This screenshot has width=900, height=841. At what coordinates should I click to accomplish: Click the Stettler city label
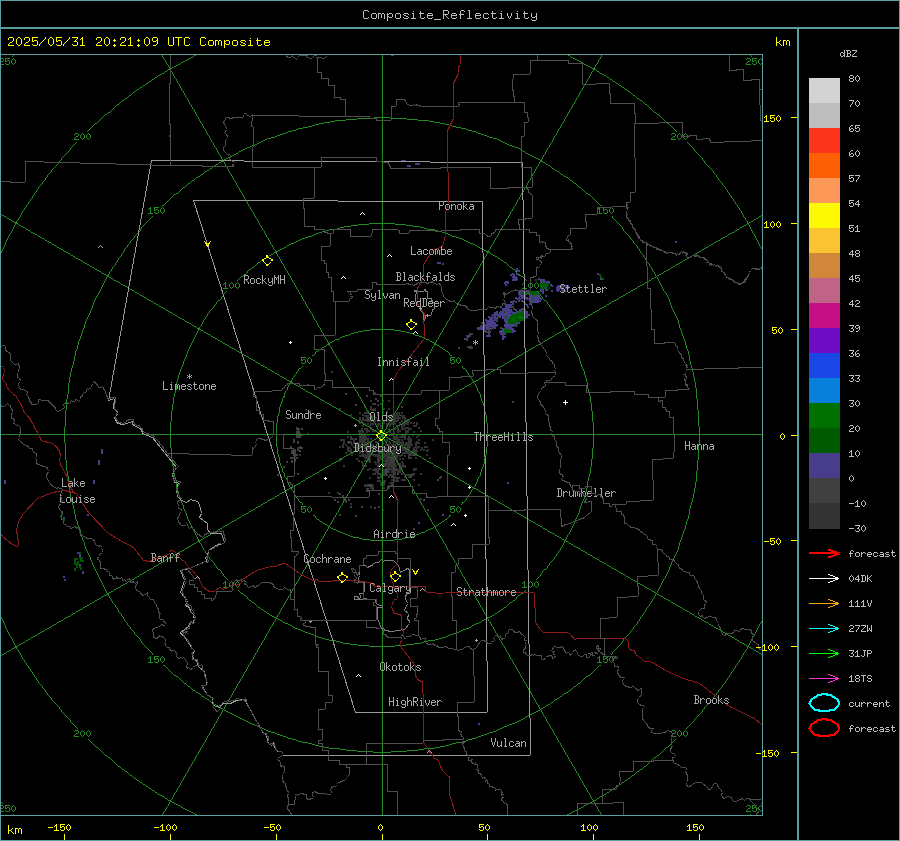[583, 289]
